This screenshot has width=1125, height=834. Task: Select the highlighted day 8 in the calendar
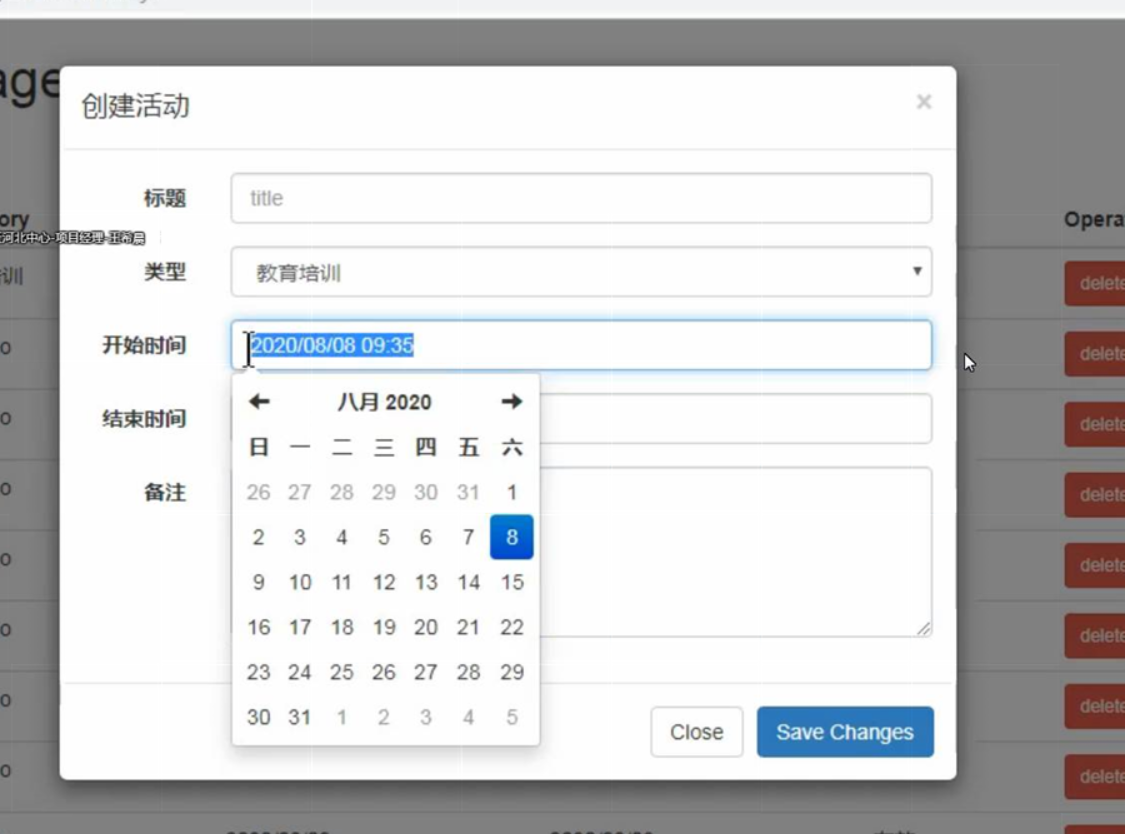click(x=512, y=537)
